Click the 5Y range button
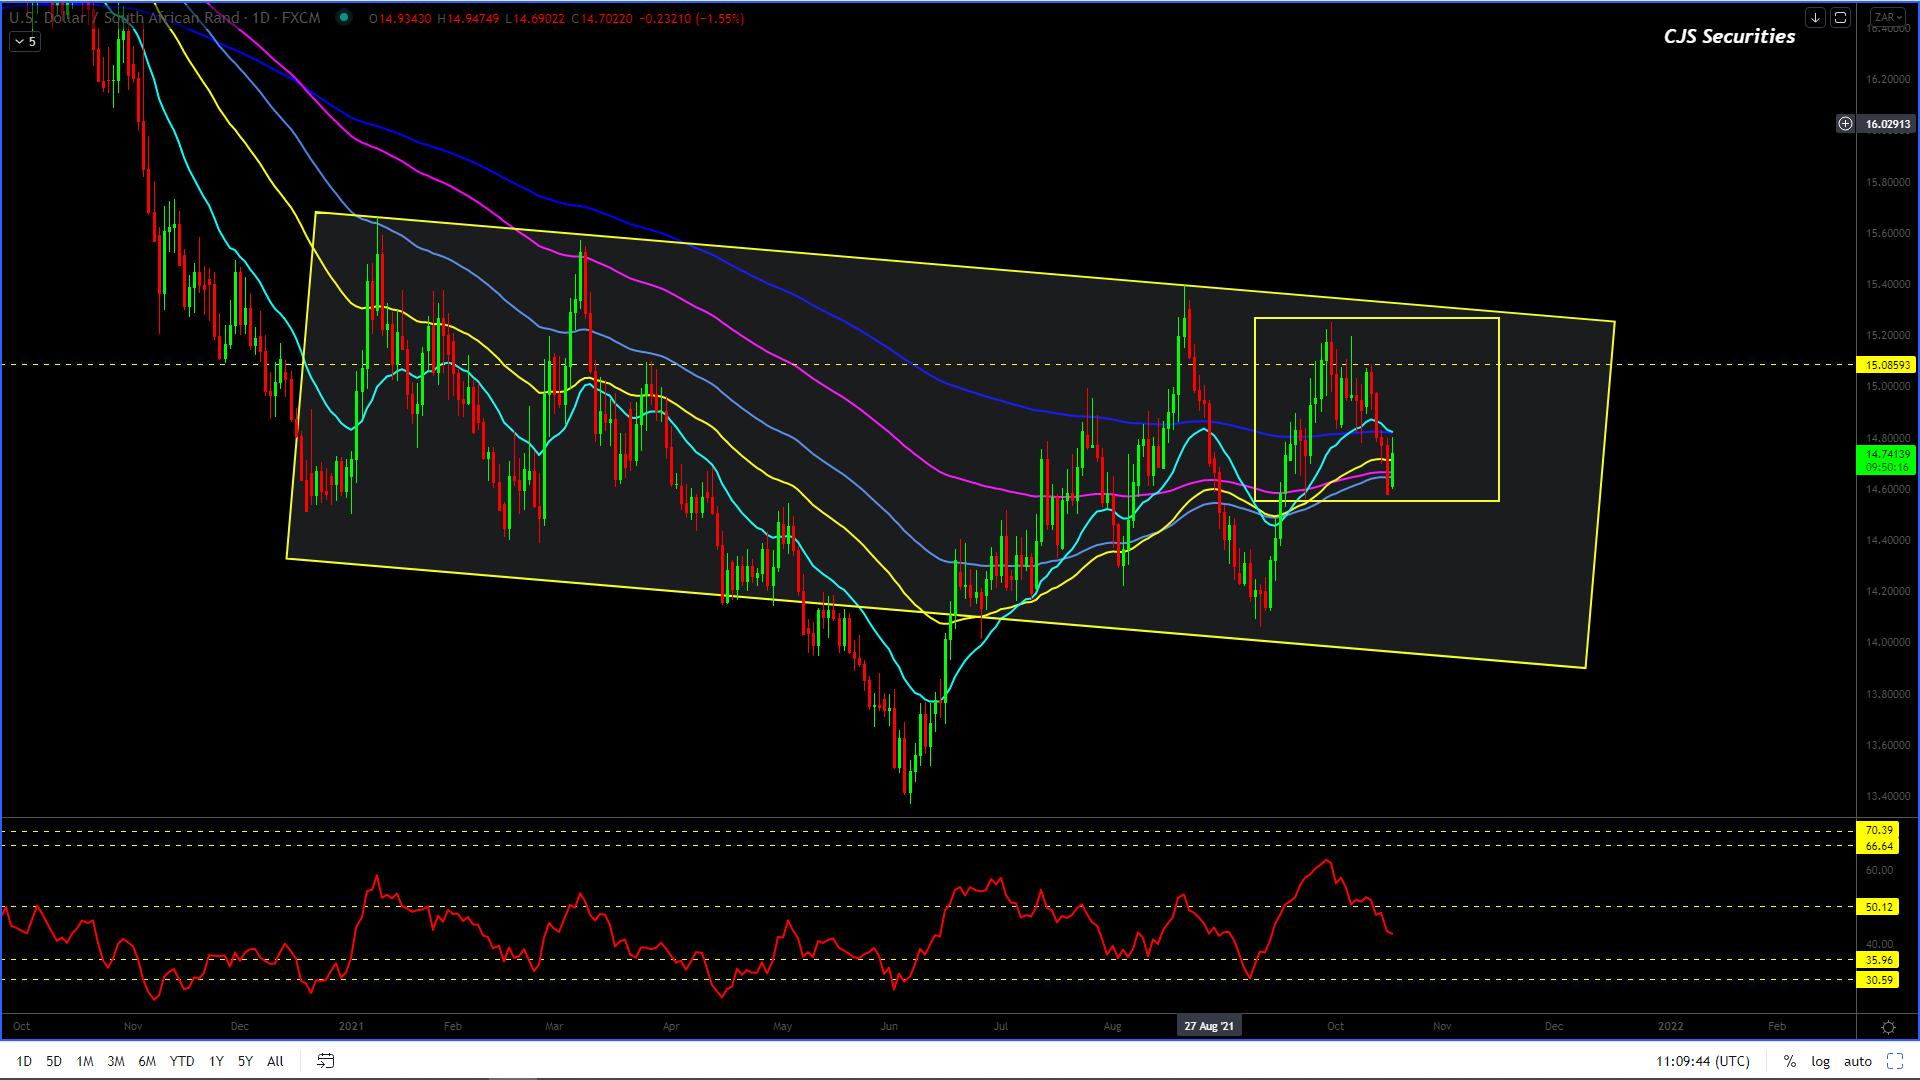The image size is (1920, 1080). click(x=245, y=1061)
